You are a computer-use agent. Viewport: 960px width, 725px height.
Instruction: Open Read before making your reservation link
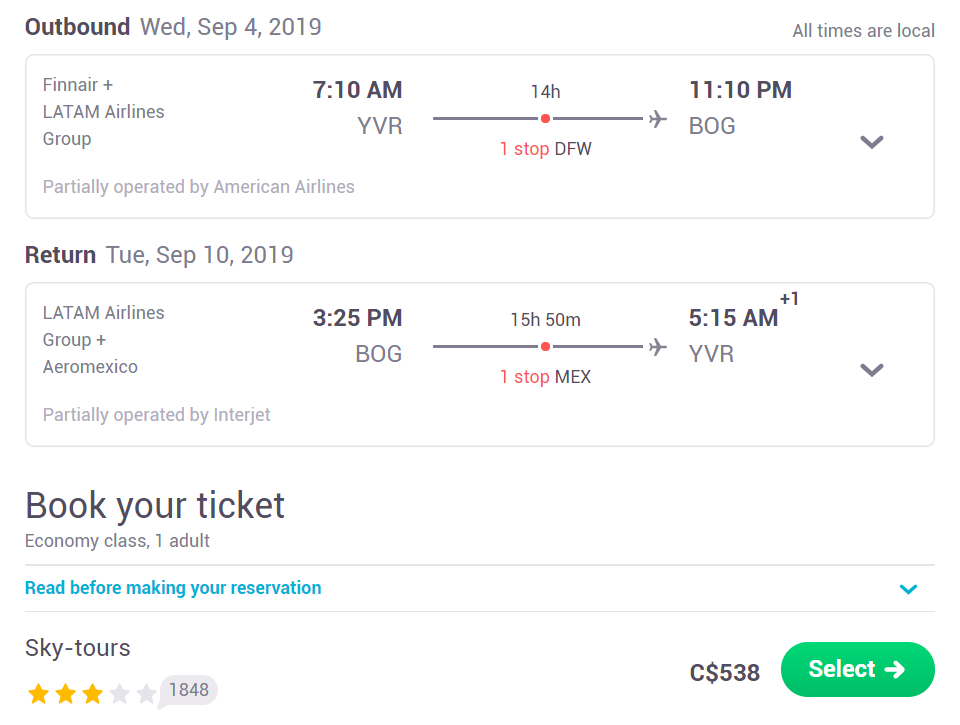tap(173, 588)
